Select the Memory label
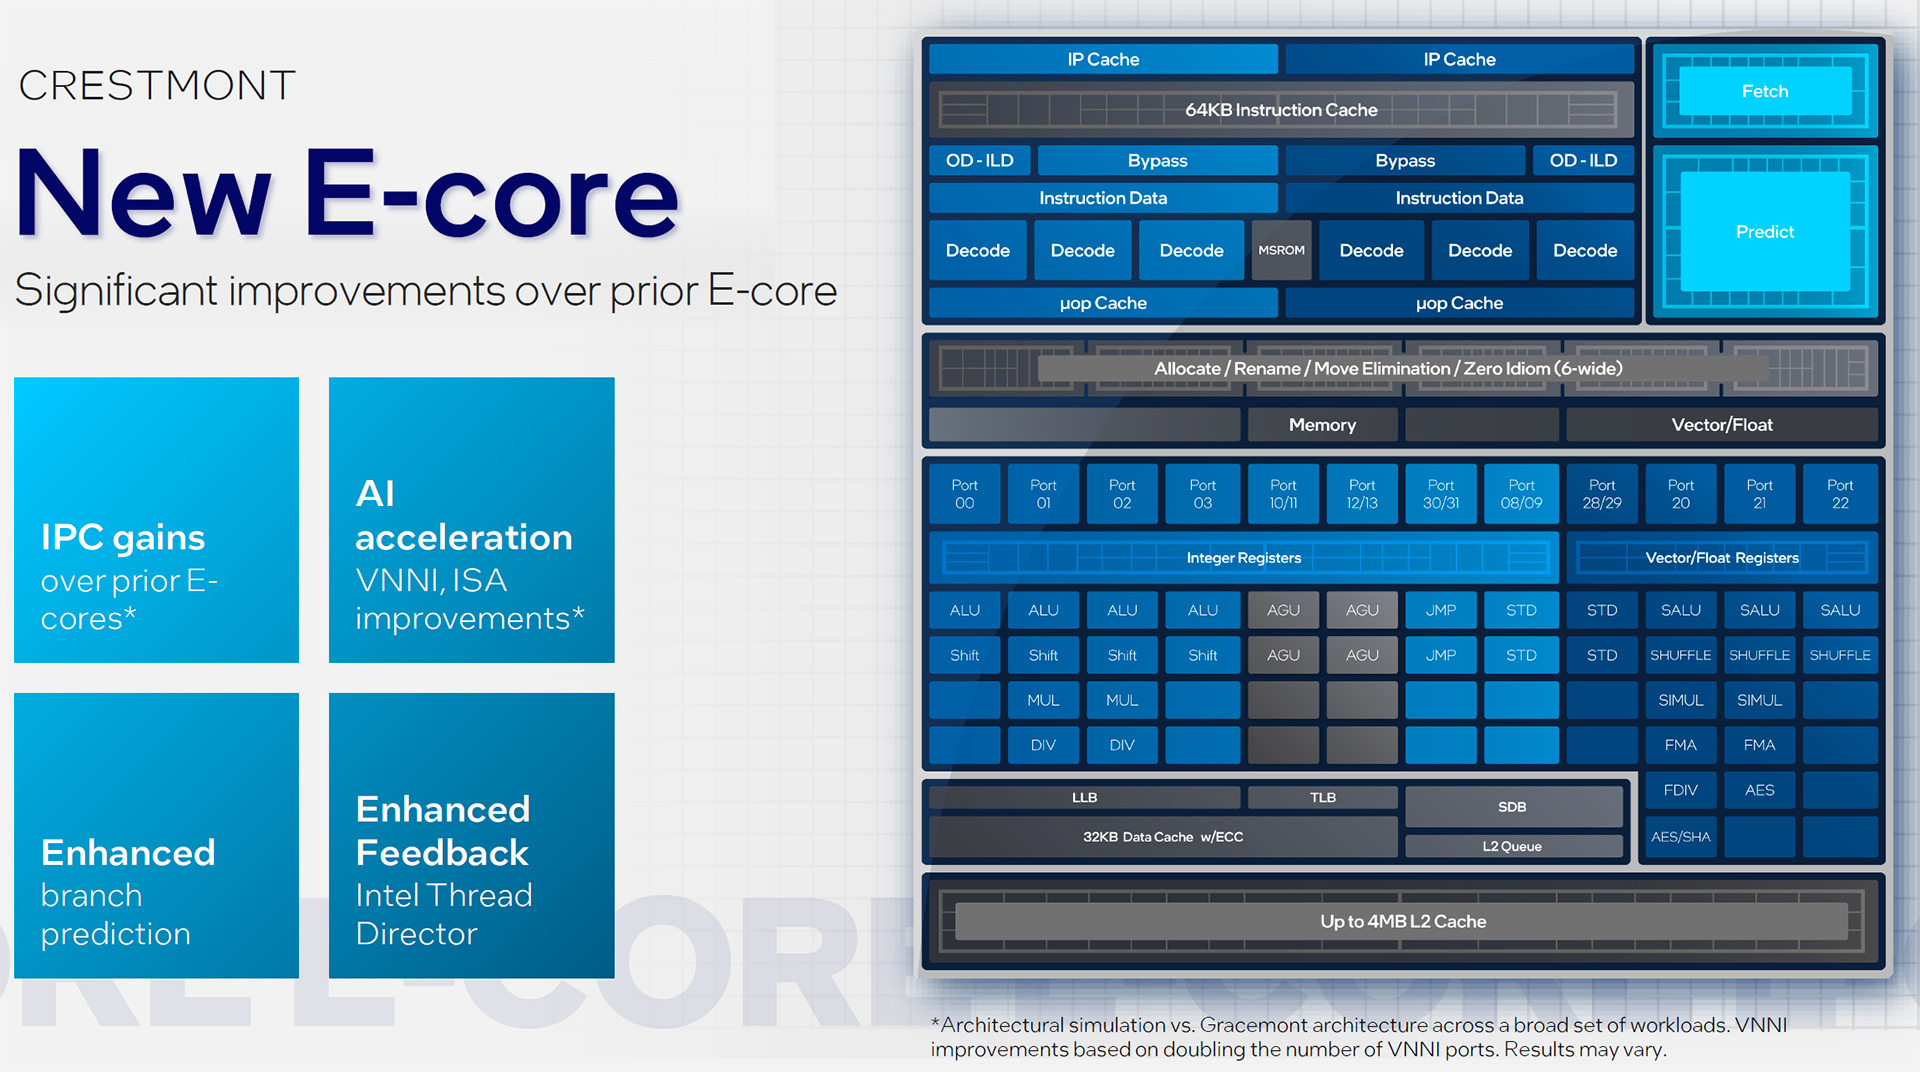This screenshot has height=1072, width=1920. coord(1322,425)
